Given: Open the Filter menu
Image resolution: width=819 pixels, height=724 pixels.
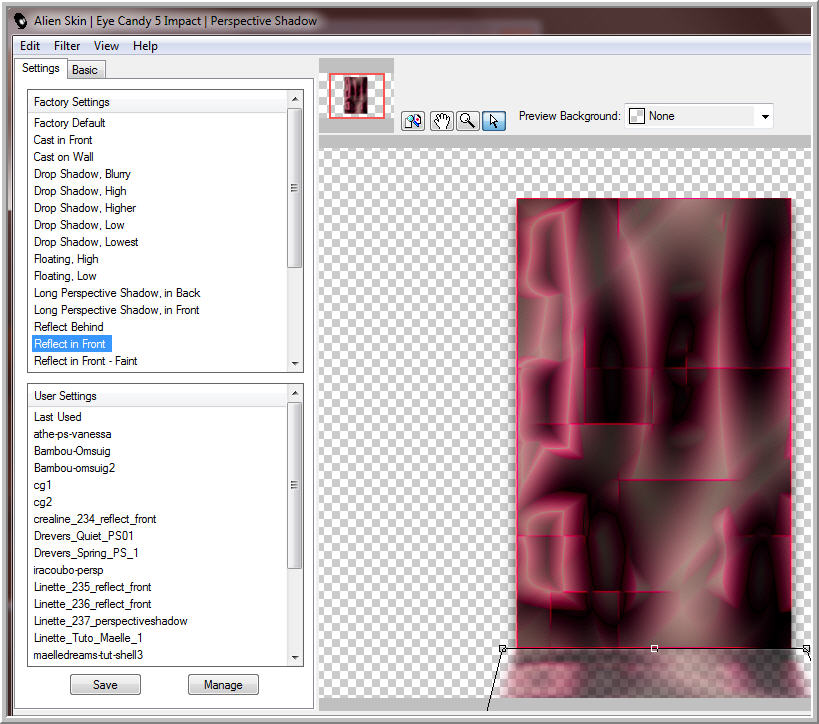Looking at the screenshot, I should point(67,46).
